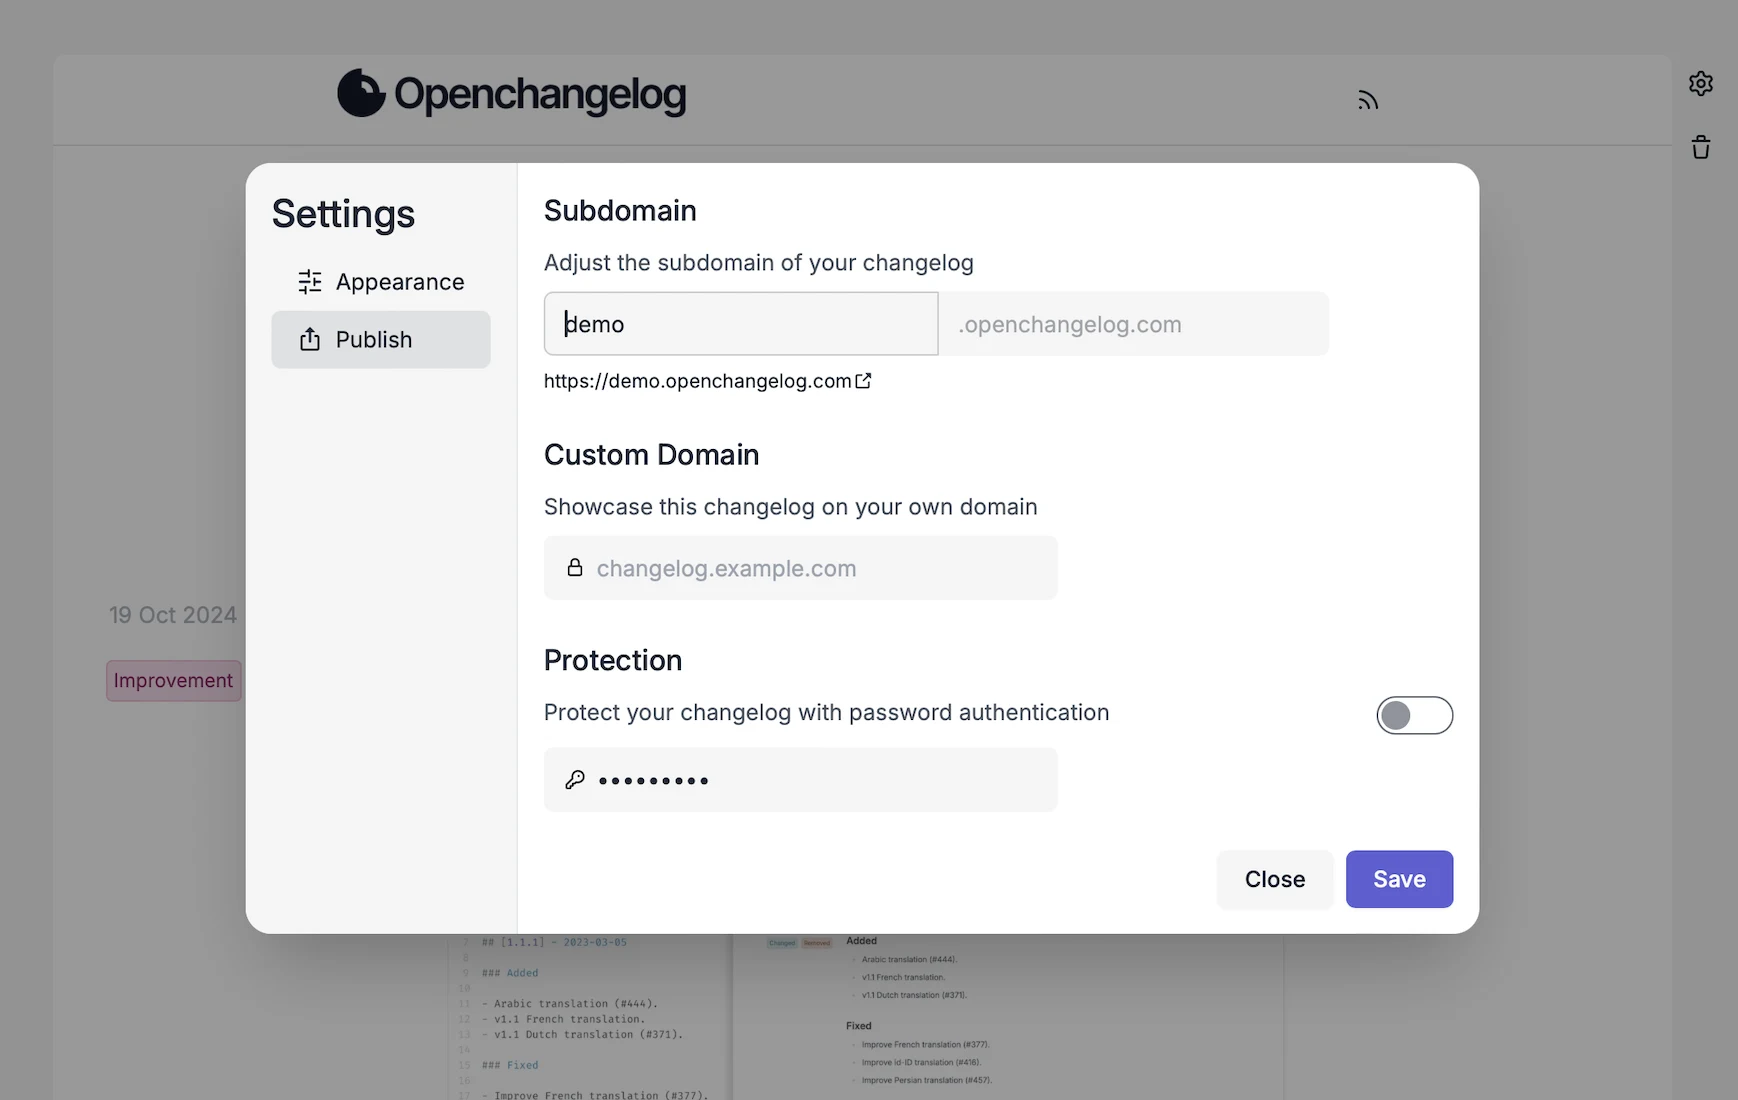Click the lock icon in custom domain field
Screen dimensions: 1738x1100
click(x=575, y=568)
